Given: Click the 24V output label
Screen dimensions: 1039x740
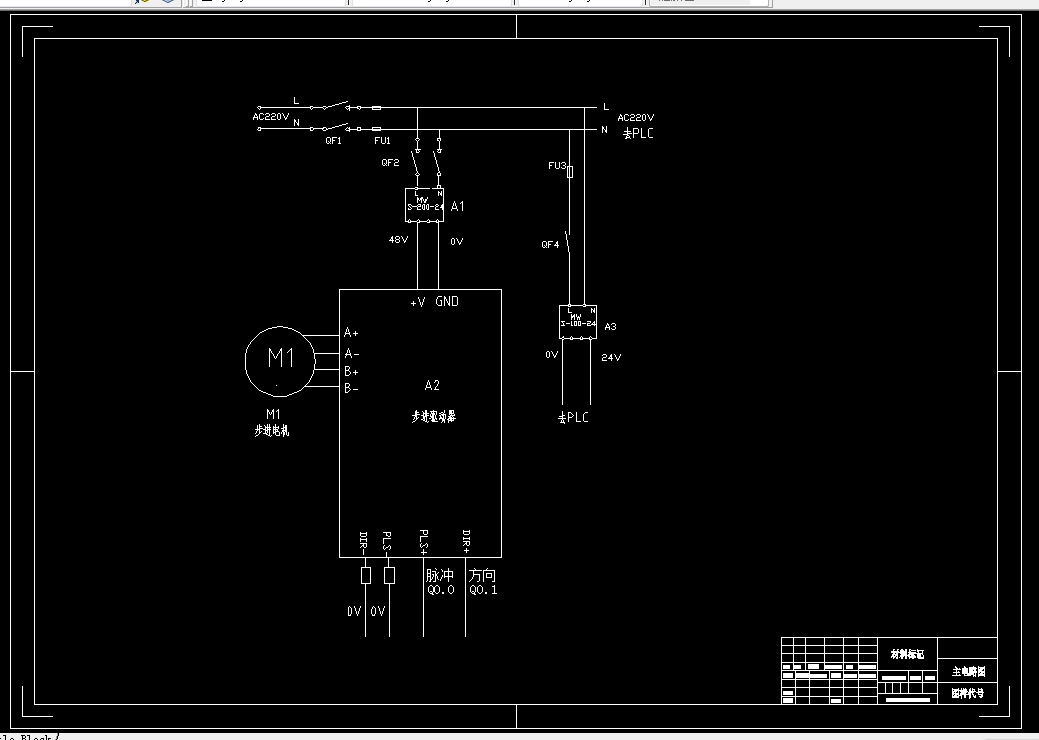Looking at the screenshot, I should (x=611, y=358).
